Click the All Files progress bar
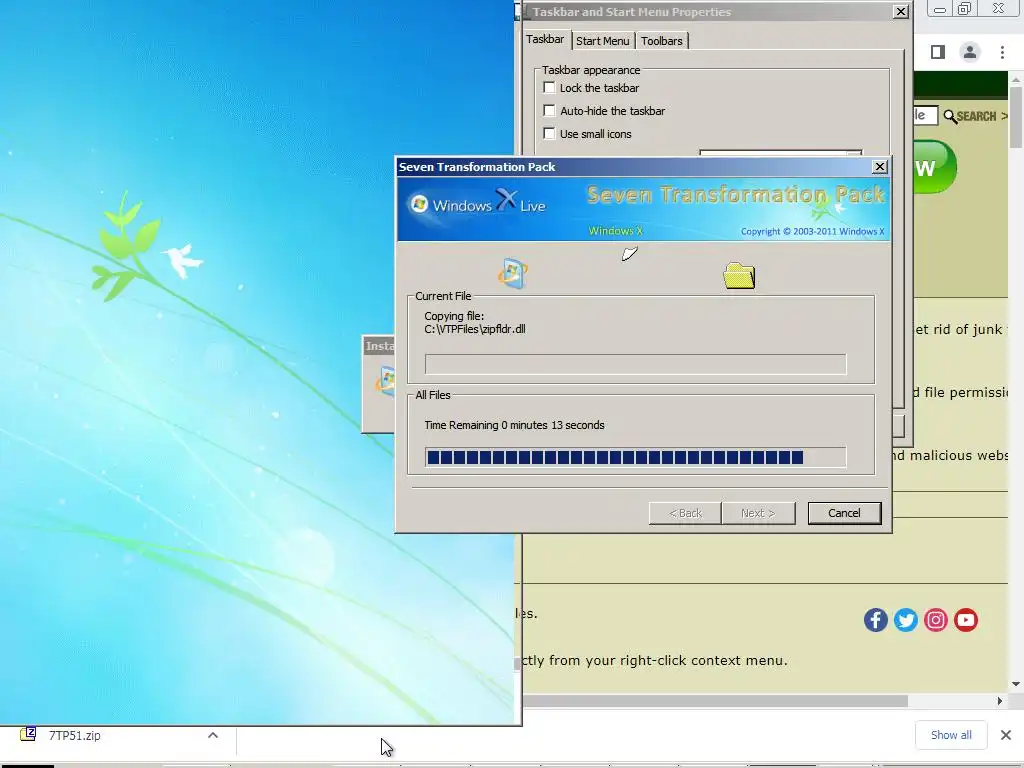The image size is (1024, 768). tap(635, 457)
